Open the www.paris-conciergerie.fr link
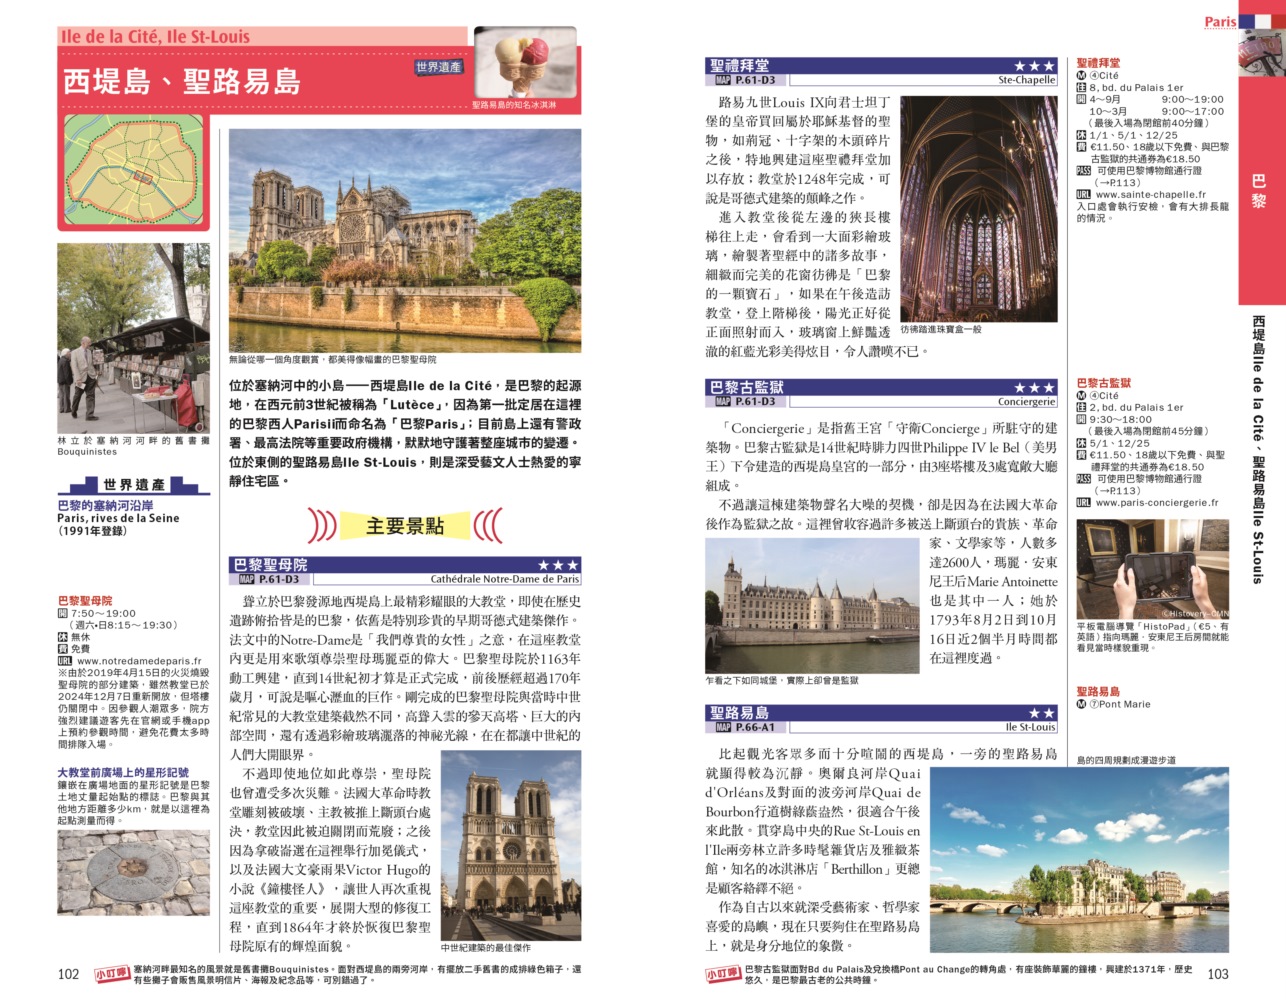 click(x=1157, y=503)
